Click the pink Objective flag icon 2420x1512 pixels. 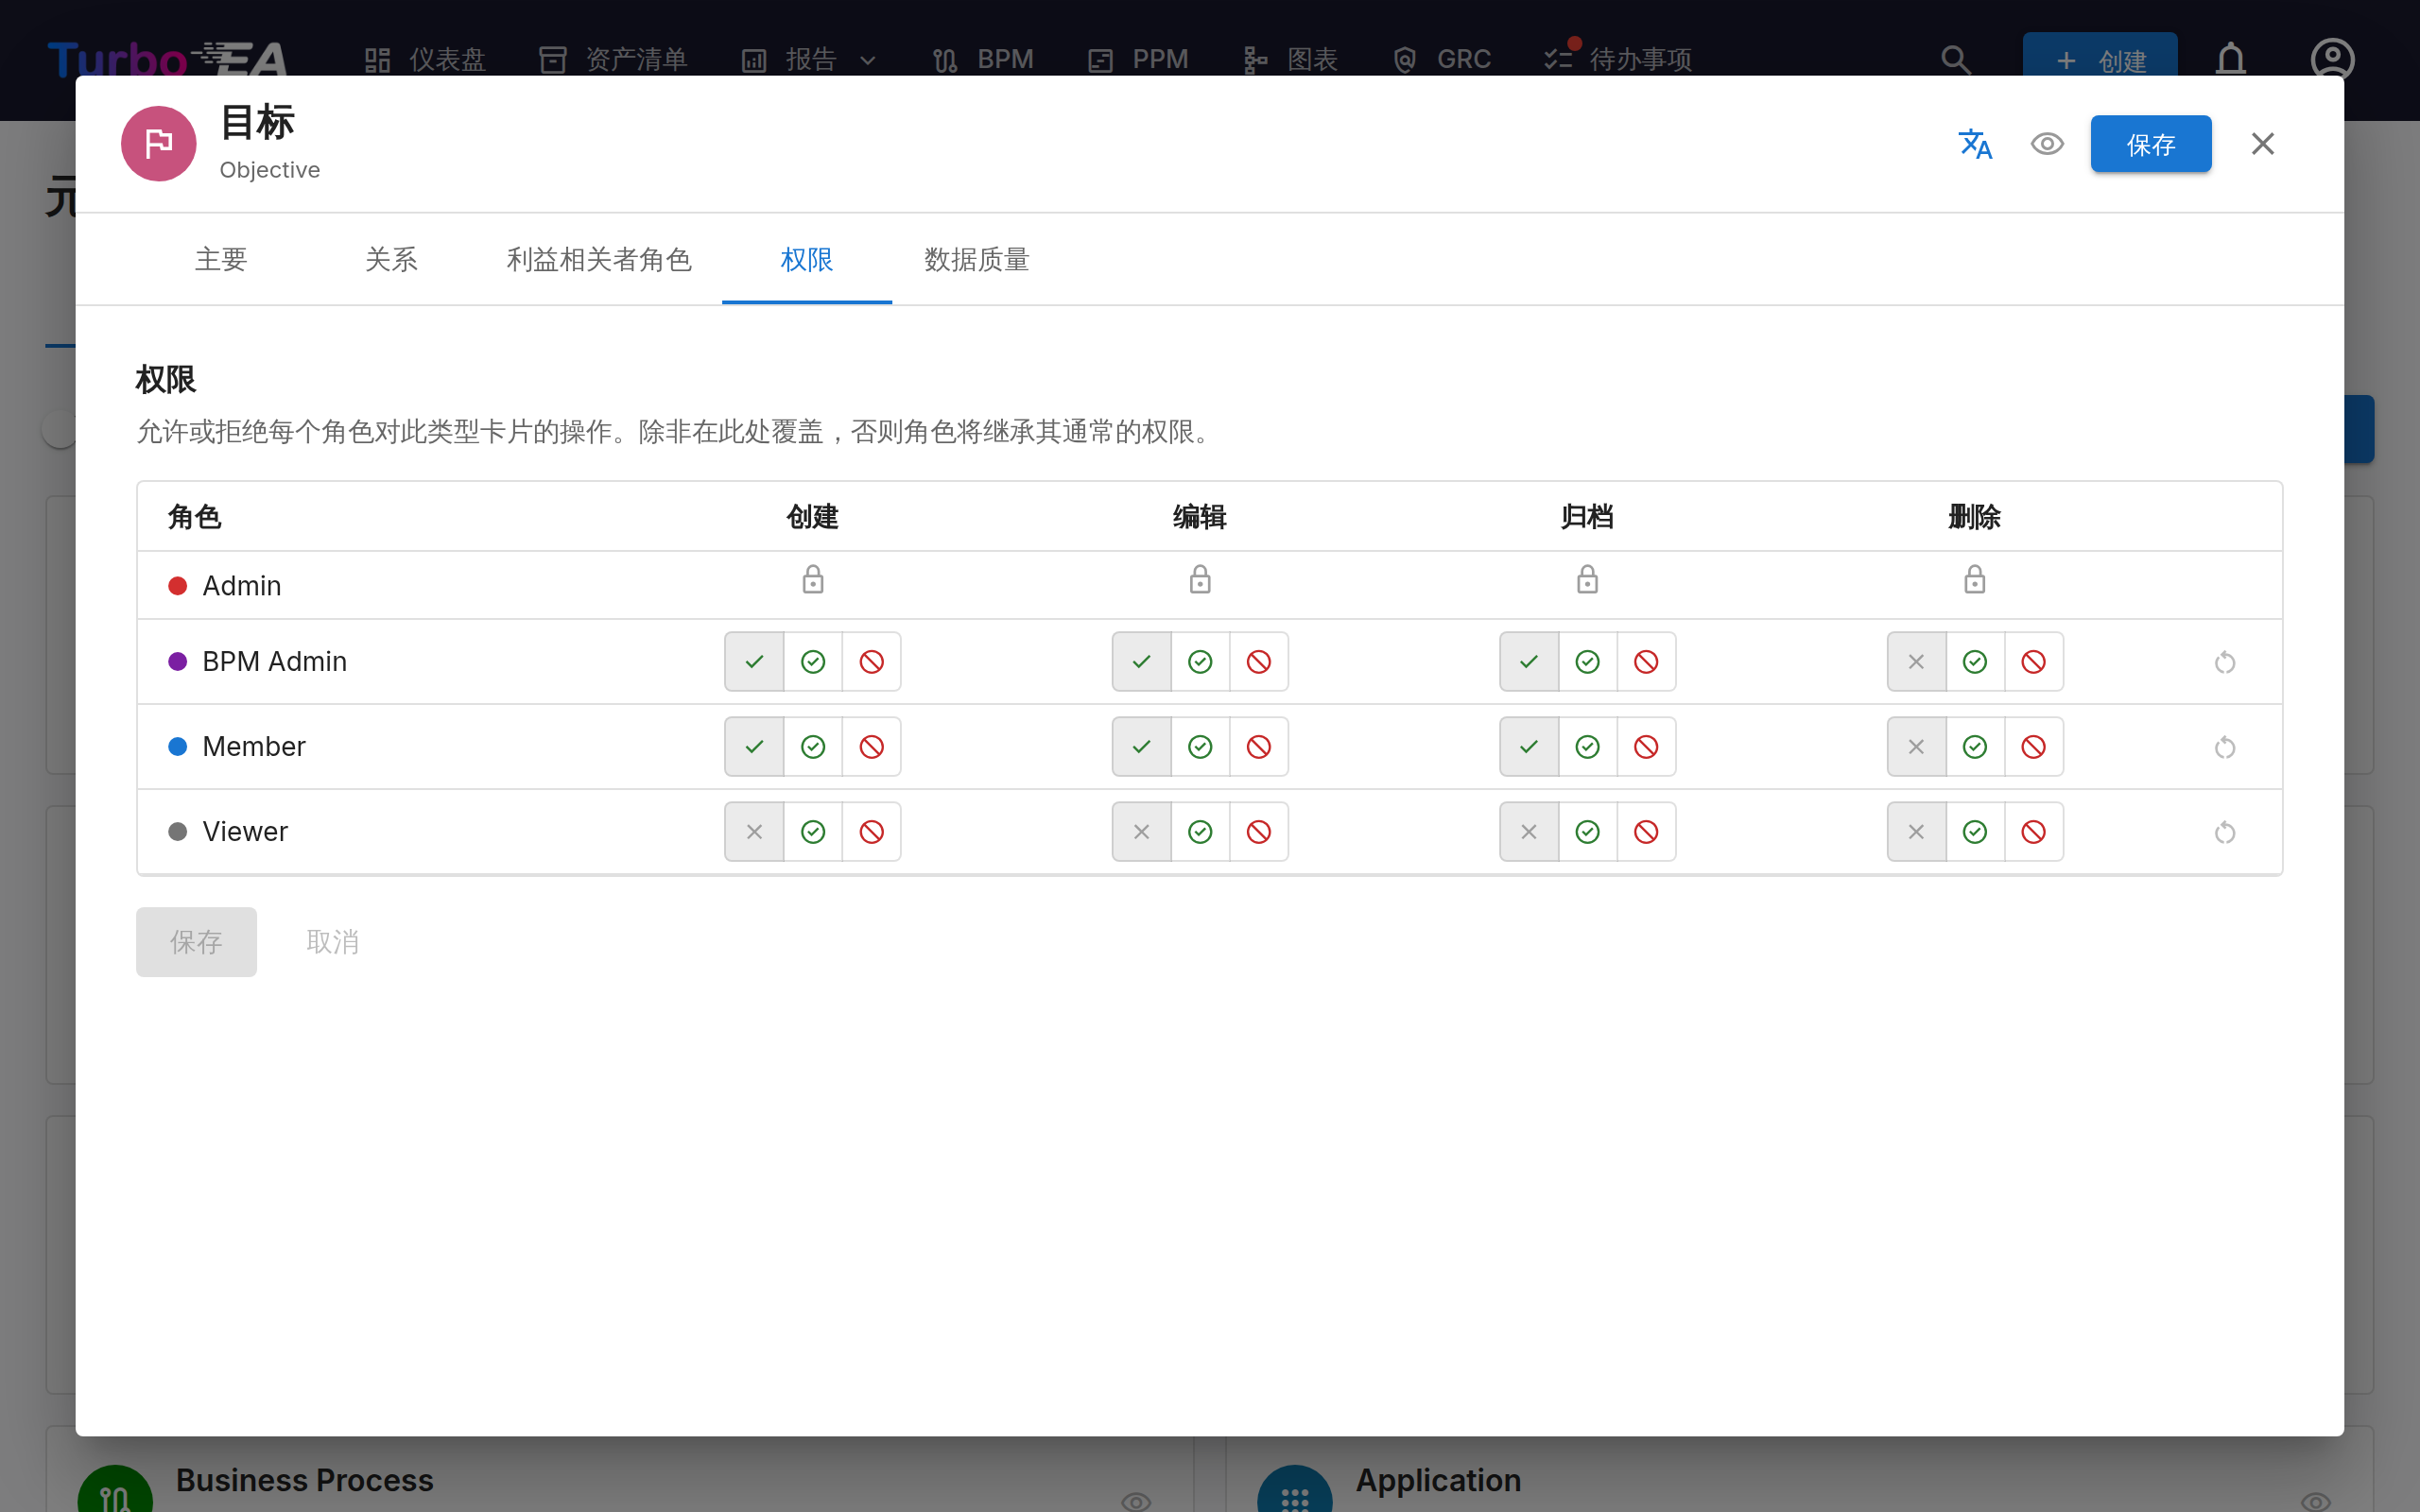159,144
